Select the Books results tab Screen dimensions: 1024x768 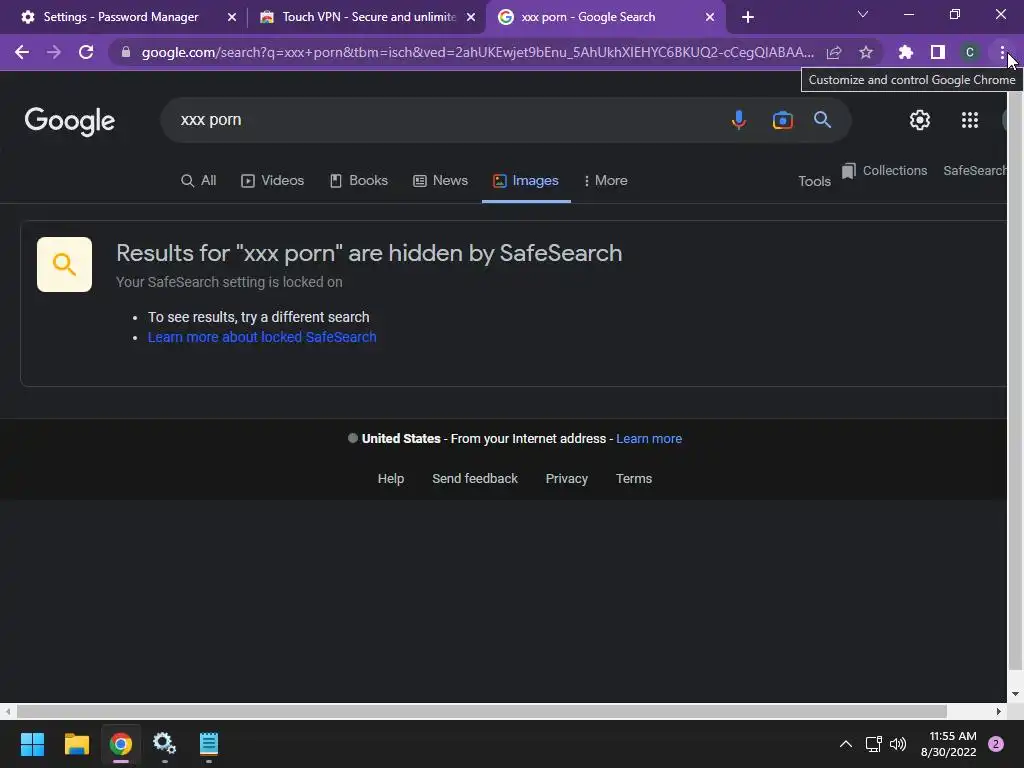coord(359,181)
